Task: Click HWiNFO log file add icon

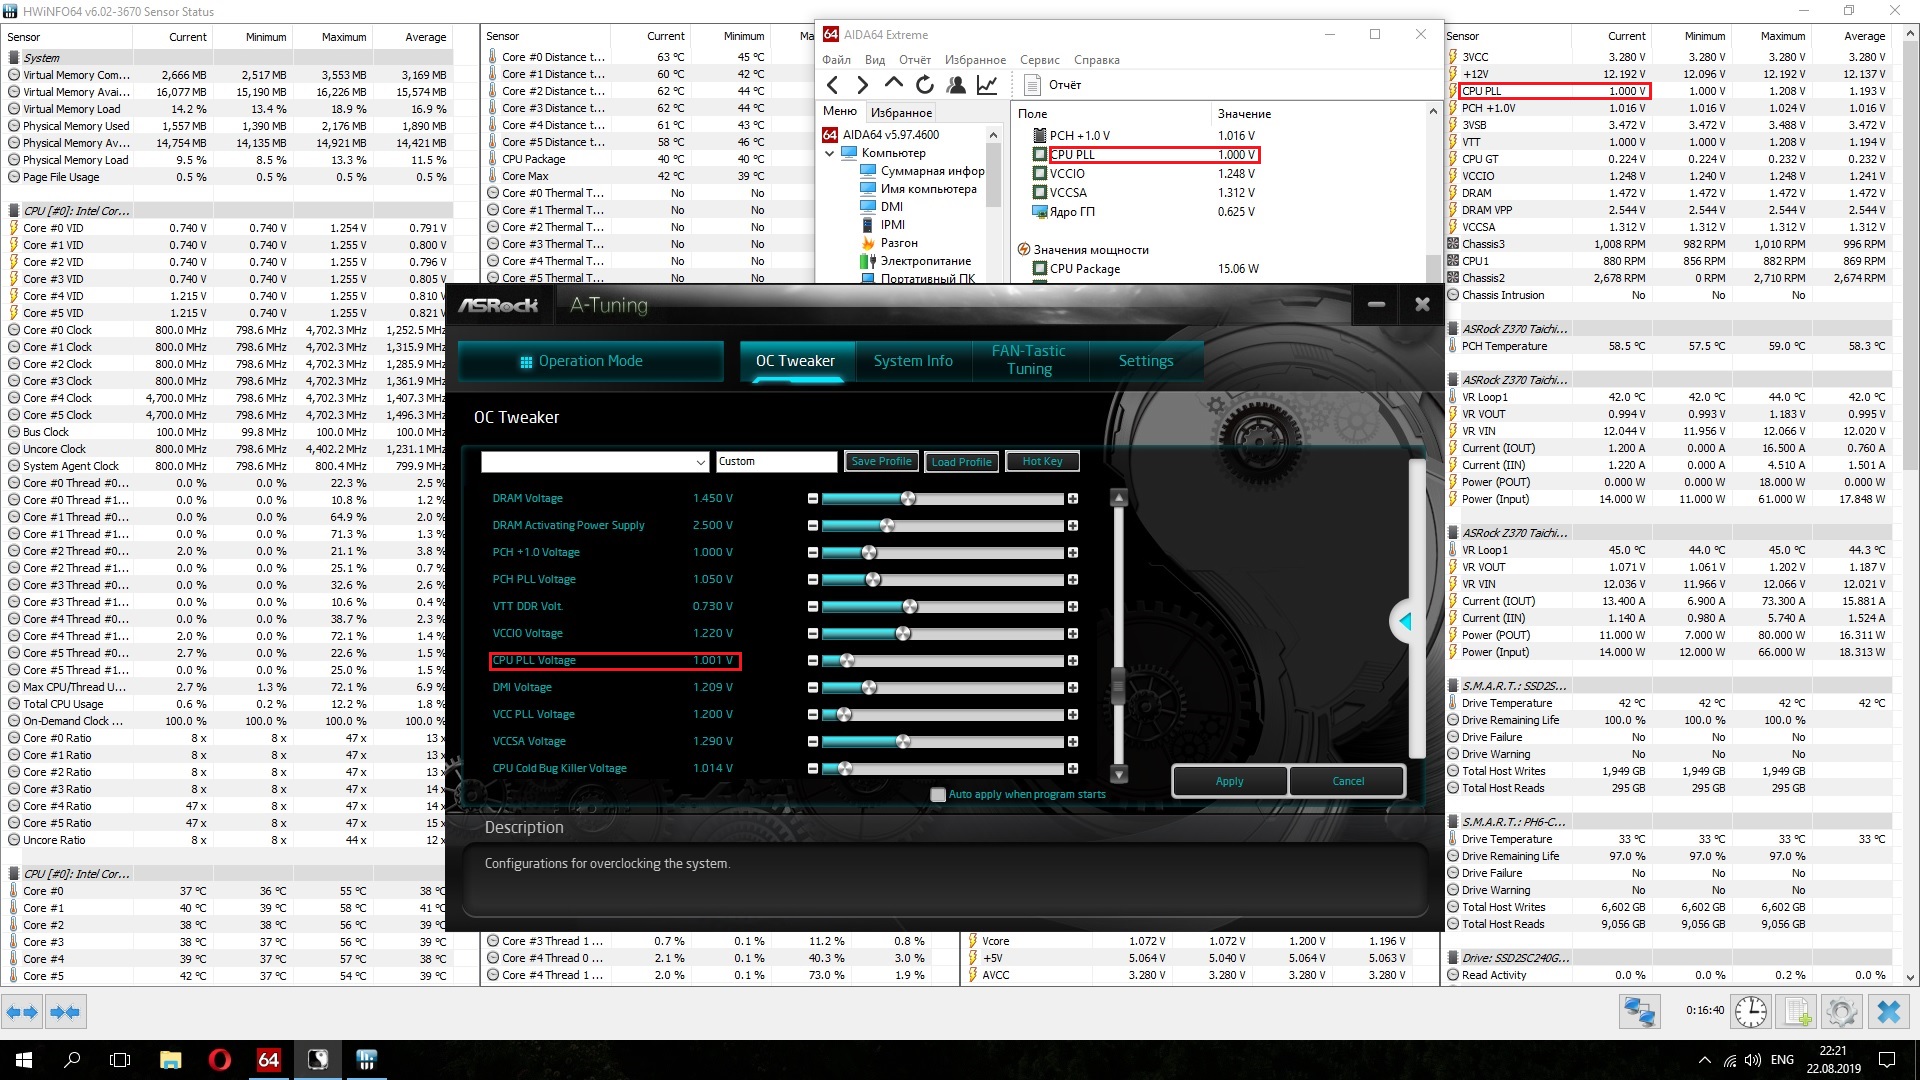Action: point(1797,1012)
